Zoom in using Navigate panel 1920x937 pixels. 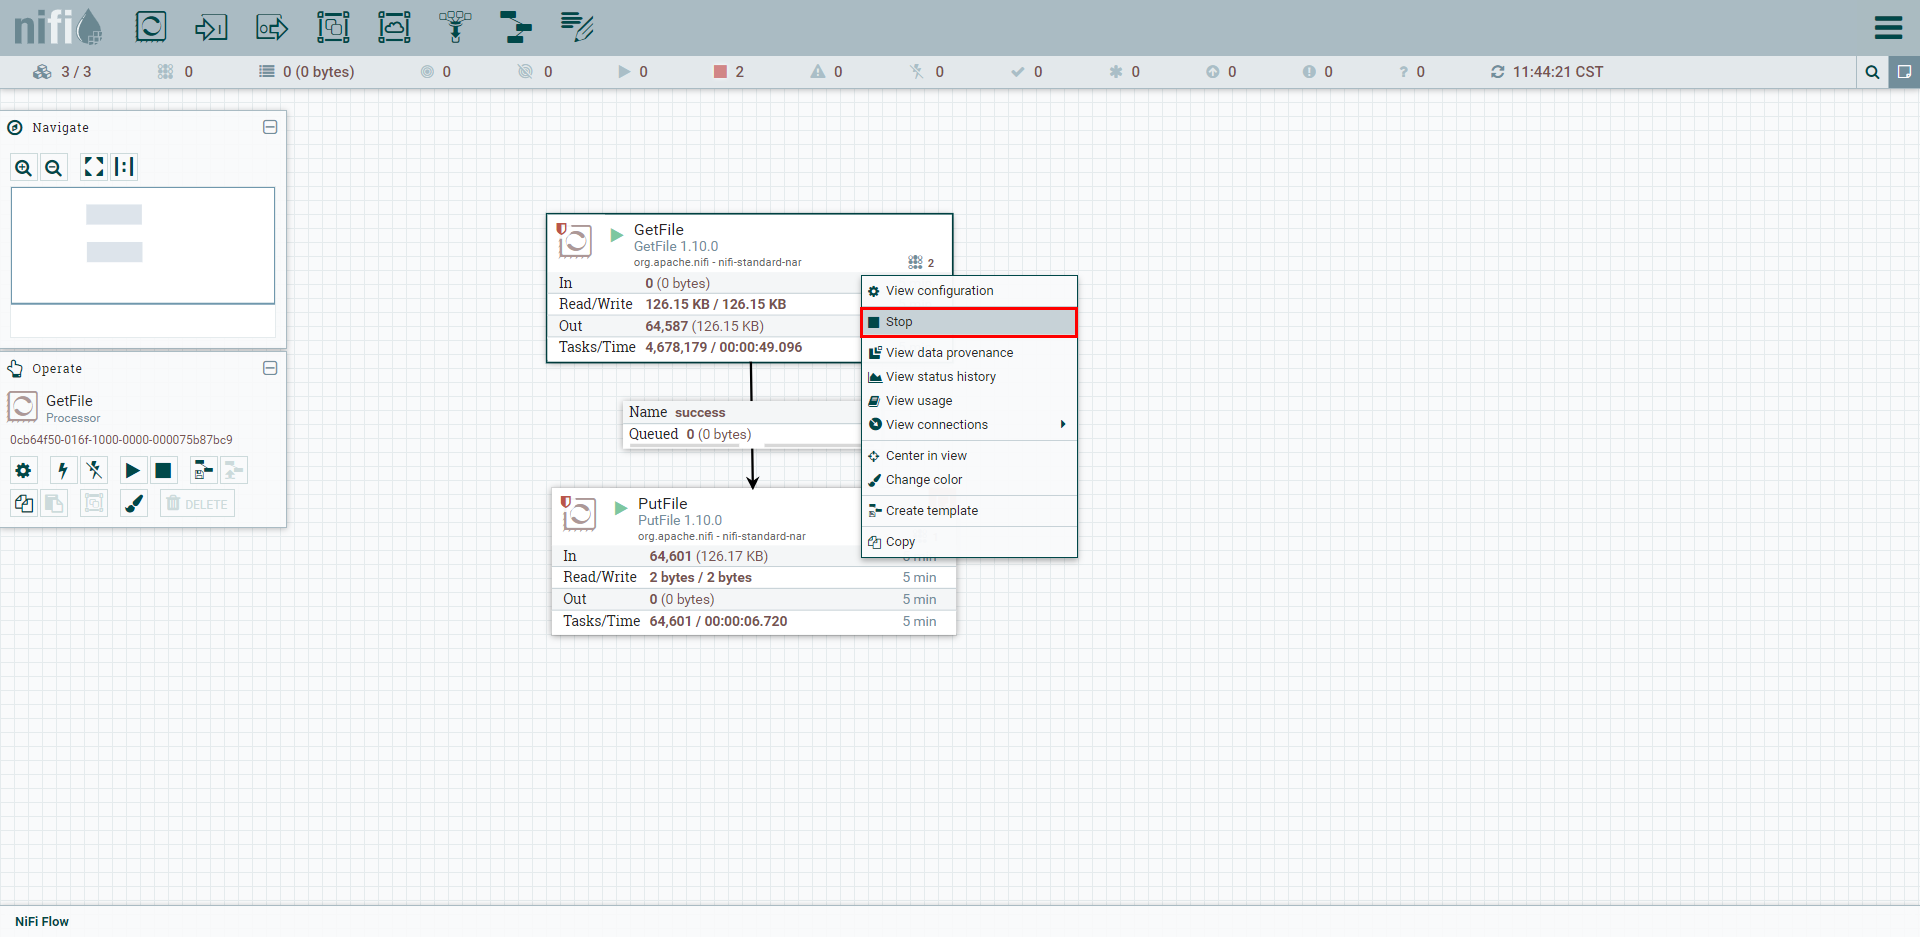click(24, 167)
